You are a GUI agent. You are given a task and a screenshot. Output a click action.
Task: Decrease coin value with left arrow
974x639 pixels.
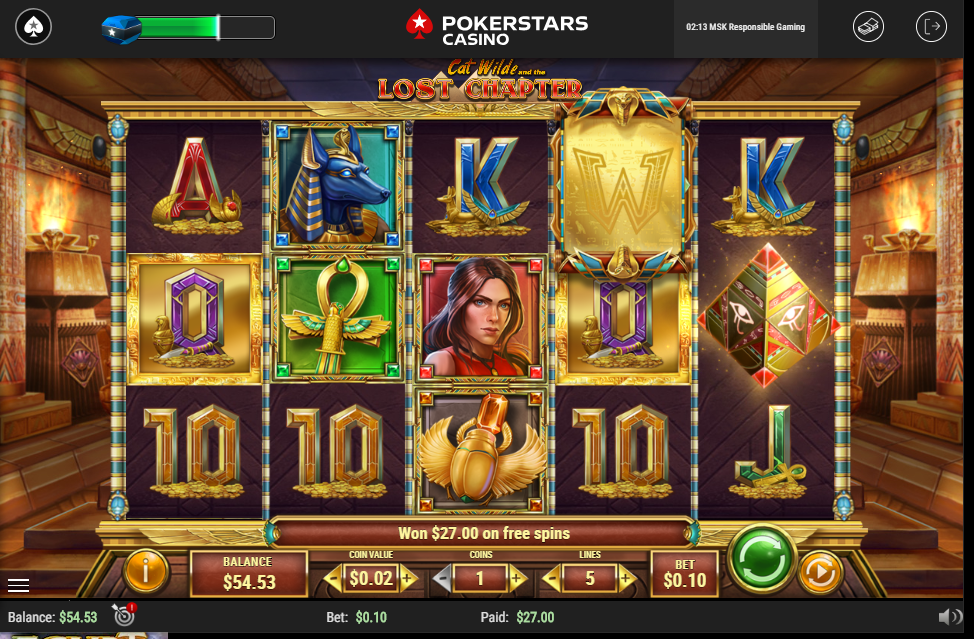tap(334, 579)
